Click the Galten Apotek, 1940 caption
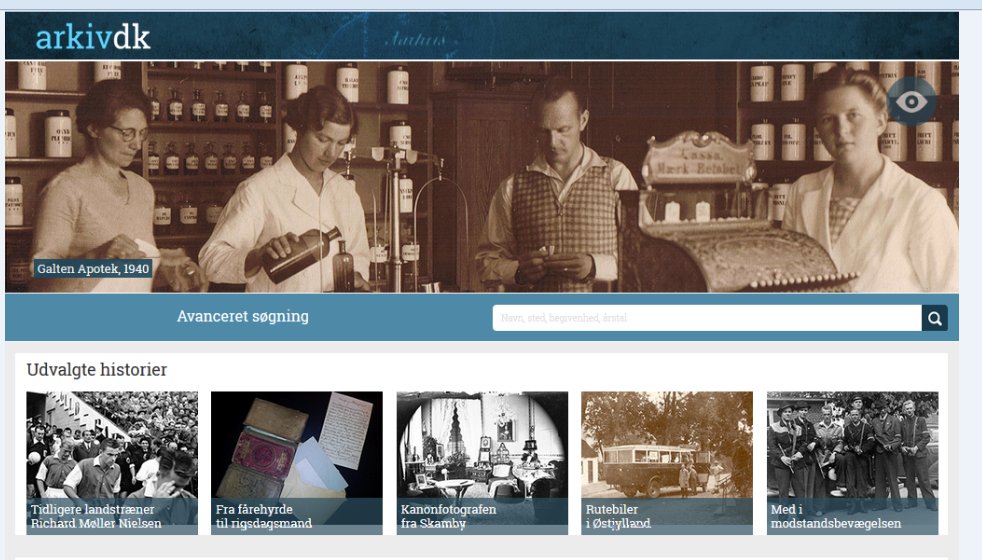Image resolution: width=982 pixels, height=560 pixels. (x=93, y=269)
